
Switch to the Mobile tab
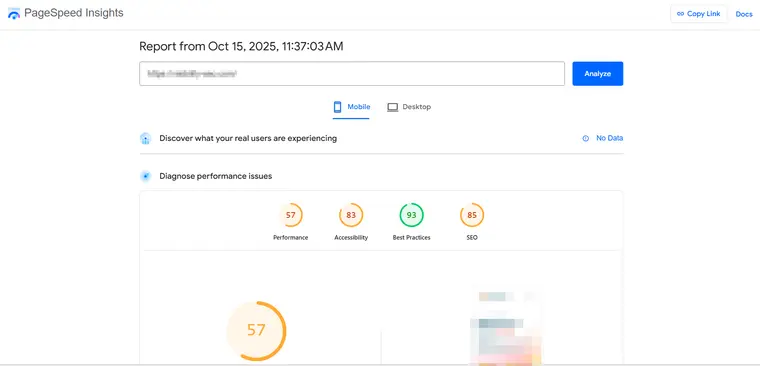(x=351, y=107)
